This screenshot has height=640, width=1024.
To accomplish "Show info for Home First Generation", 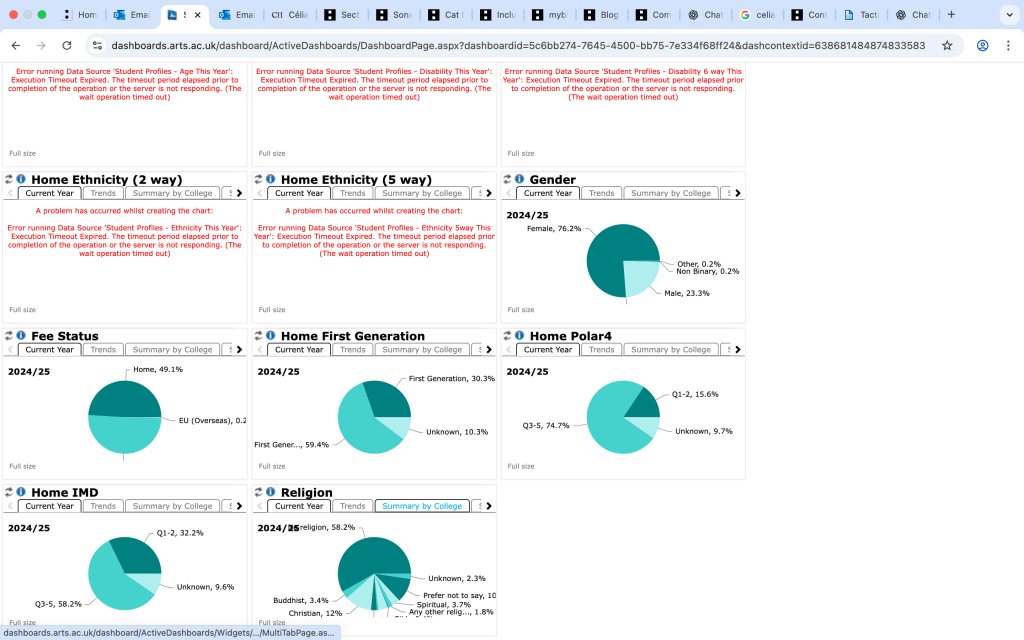I will tap(270, 336).
